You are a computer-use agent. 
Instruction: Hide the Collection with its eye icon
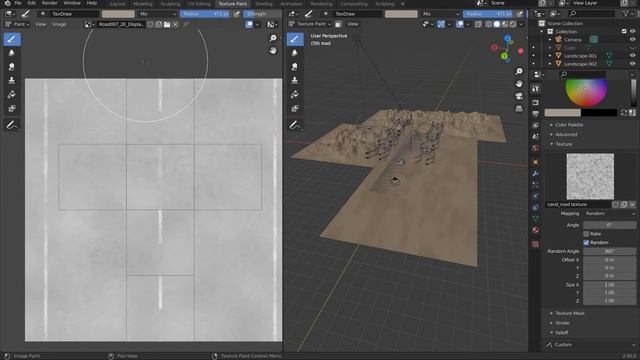(632, 31)
